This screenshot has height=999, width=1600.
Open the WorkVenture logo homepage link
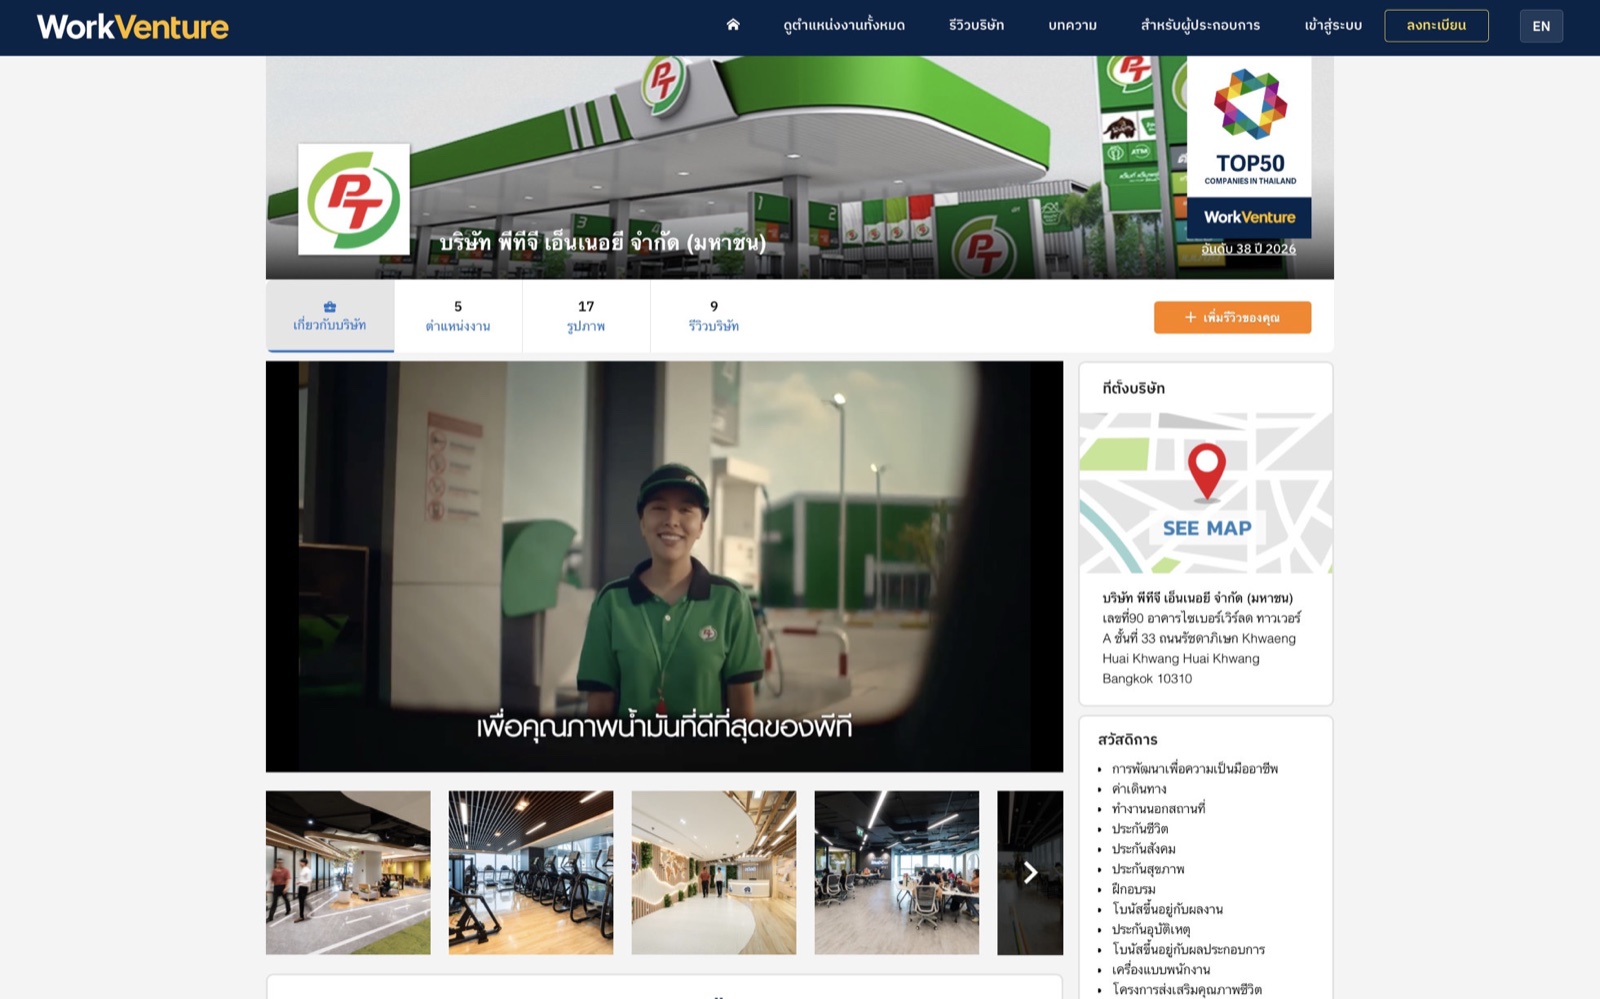(133, 27)
